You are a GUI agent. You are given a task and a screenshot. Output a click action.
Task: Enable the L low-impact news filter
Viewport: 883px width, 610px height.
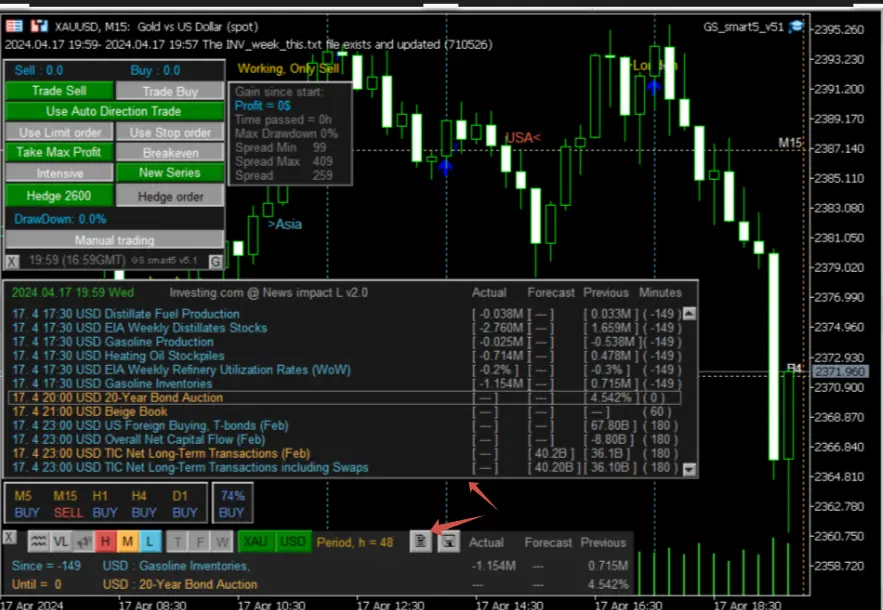[148, 541]
